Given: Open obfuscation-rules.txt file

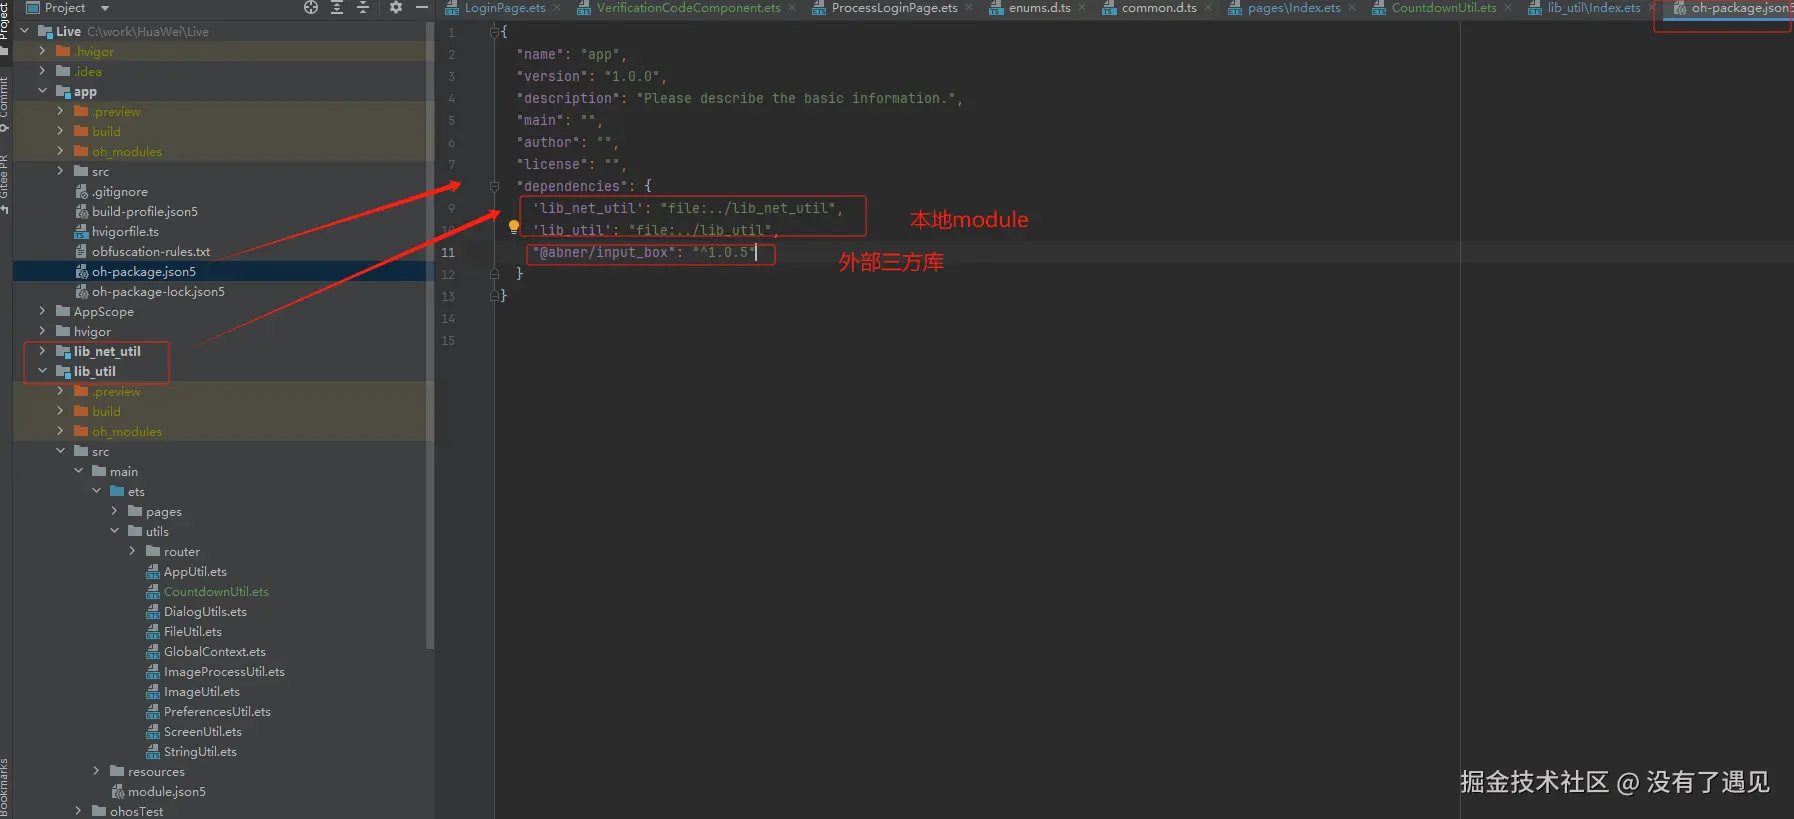Looking at the screenshot, I should pyautogui.click(x=150, y=251).
